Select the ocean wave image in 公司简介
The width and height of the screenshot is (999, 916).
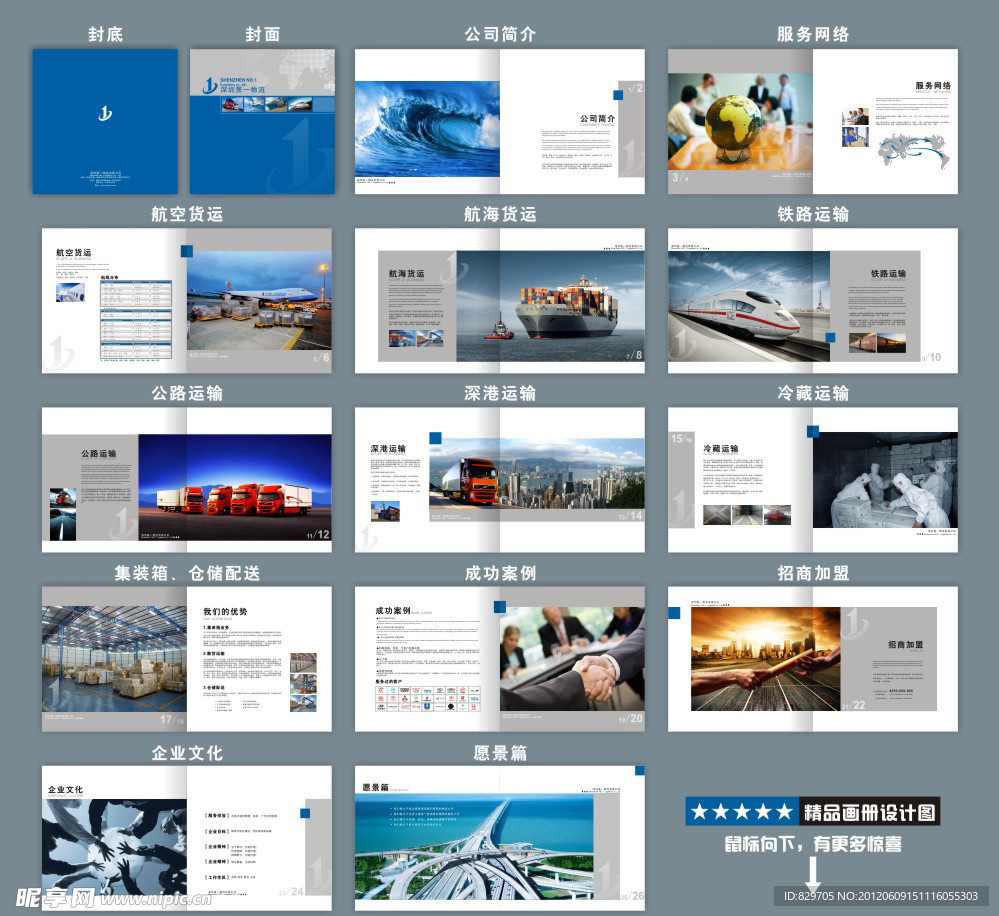[x=427, y=128]
